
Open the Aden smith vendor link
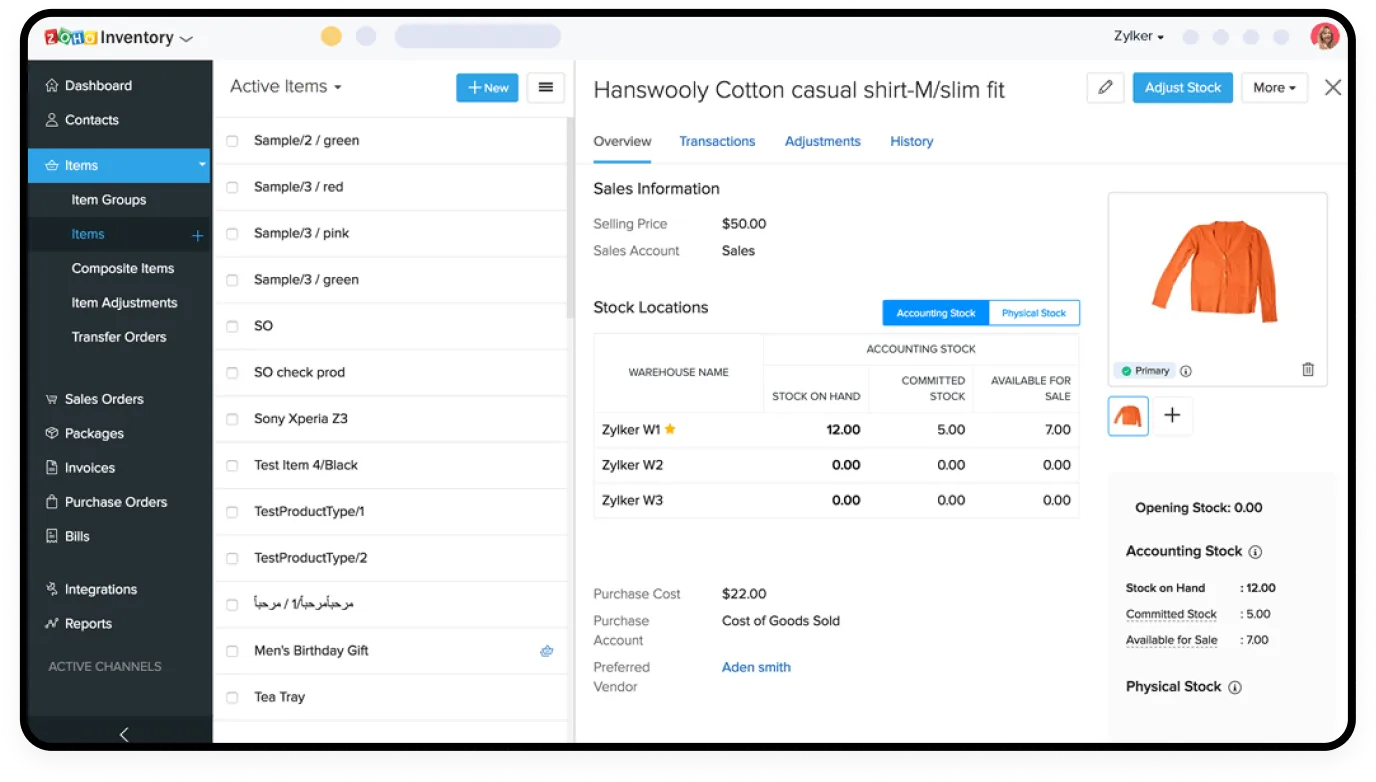point(756,667)
